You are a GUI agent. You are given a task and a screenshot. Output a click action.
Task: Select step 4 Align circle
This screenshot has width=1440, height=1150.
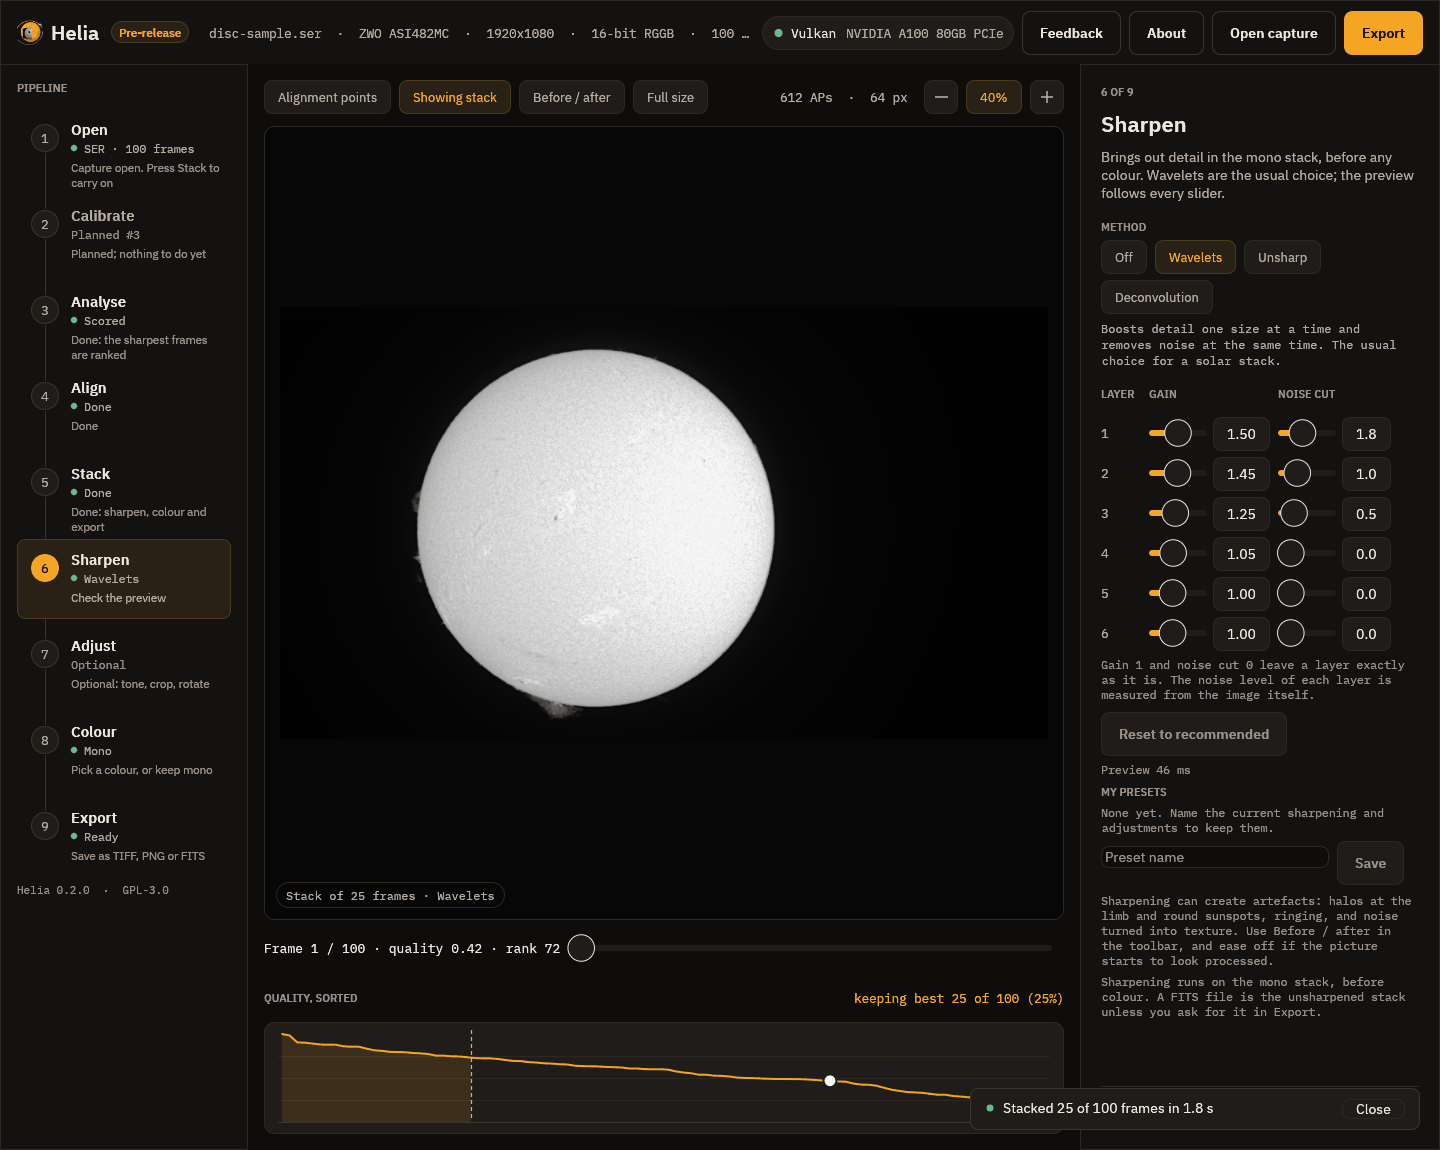coord(44,396)
